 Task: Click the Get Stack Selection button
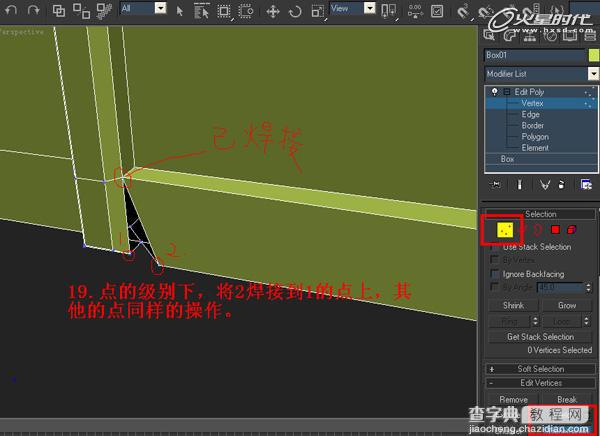coord(540,337)
